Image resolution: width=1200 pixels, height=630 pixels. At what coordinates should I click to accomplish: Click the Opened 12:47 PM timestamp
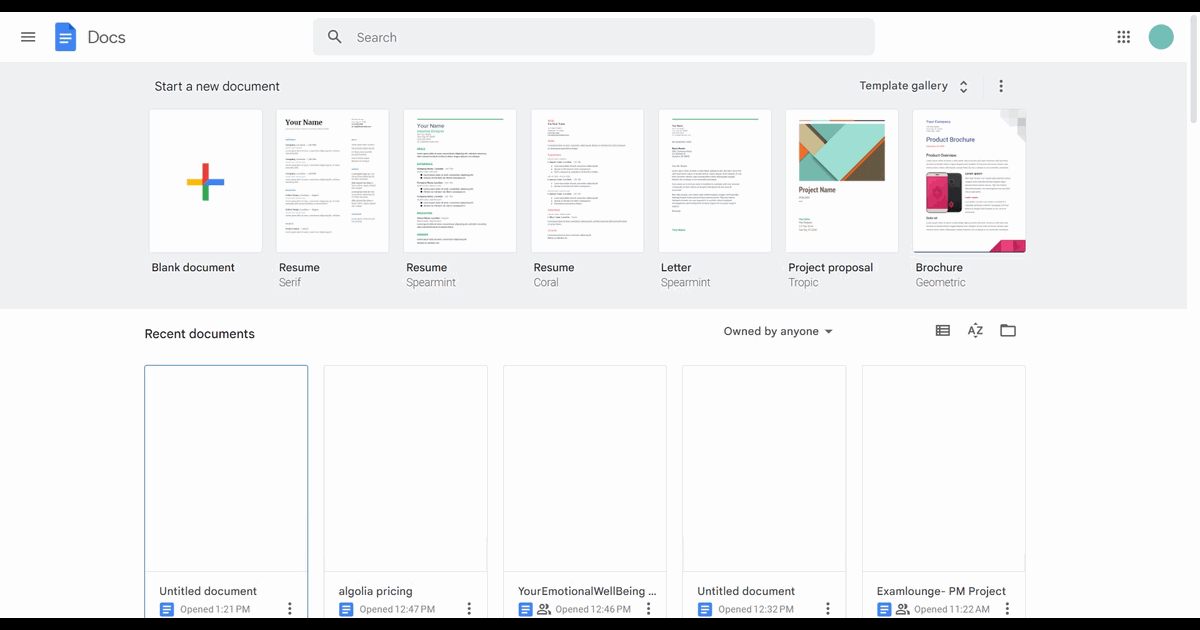point(397,609)
